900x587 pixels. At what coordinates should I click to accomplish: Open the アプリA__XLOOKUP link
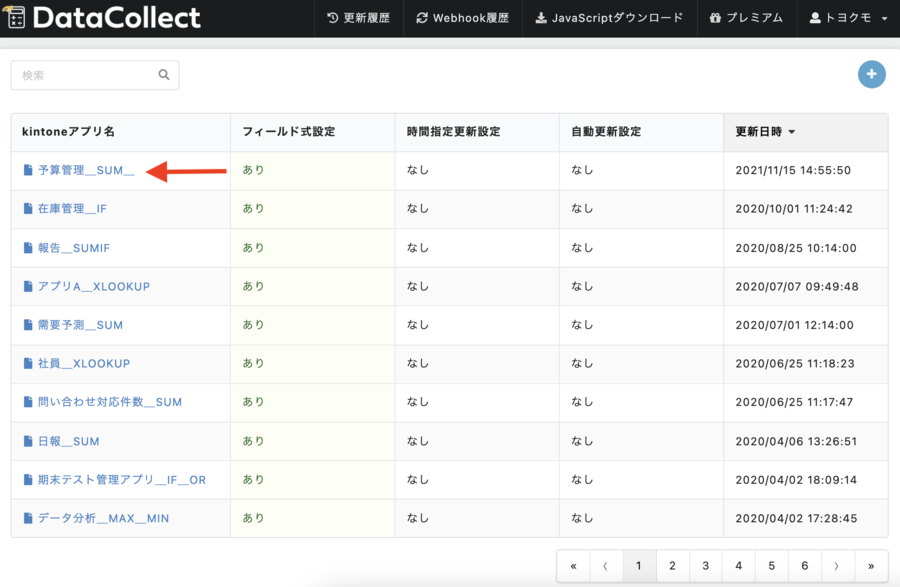tap(93, 287)
